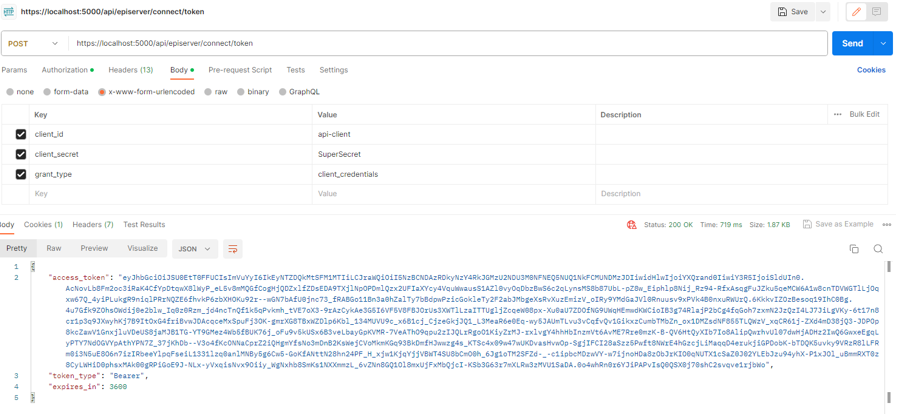Open the comments icon panel
This screenshot has width=898, height=414.
coord(877,12)
